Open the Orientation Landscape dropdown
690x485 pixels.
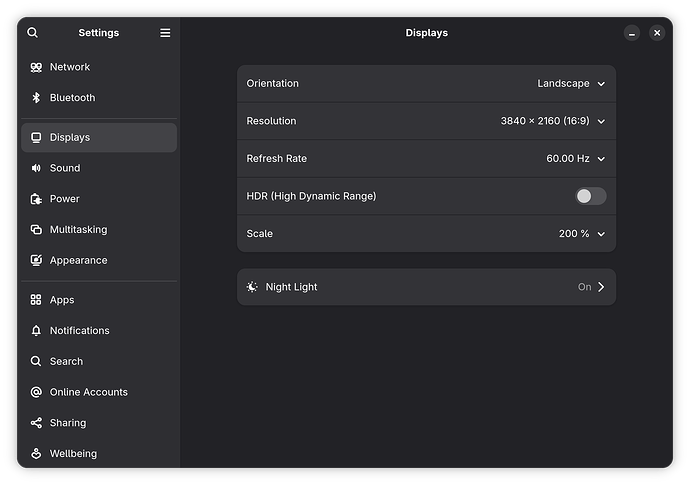(571, 84)
